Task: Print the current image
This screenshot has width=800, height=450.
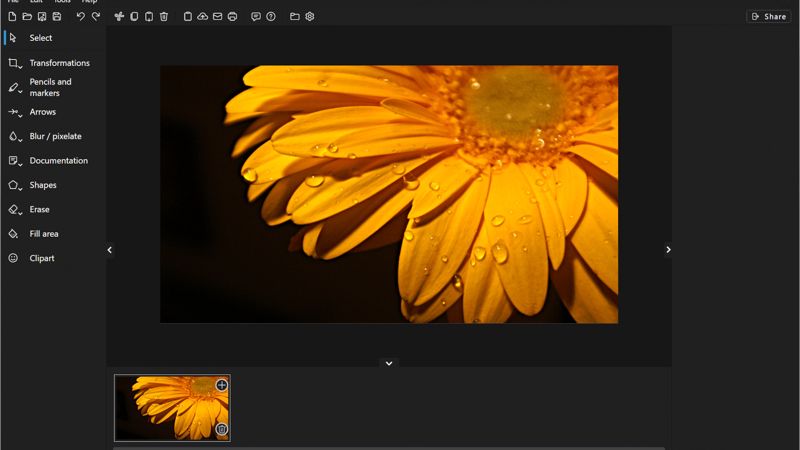Action: click(232, 16)
